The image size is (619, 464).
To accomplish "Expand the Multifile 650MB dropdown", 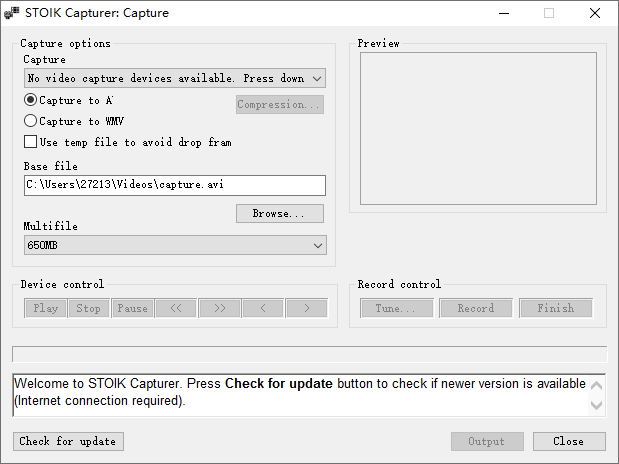I will click(175, 245).
